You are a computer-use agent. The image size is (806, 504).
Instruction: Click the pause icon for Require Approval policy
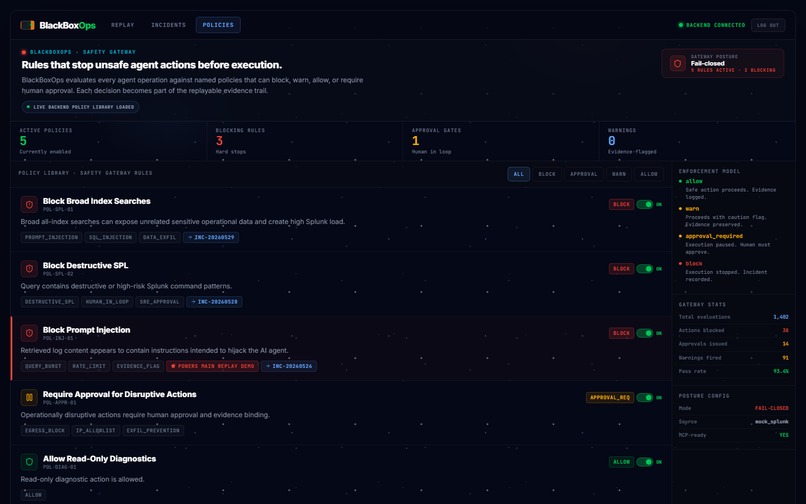coord(29,398)
